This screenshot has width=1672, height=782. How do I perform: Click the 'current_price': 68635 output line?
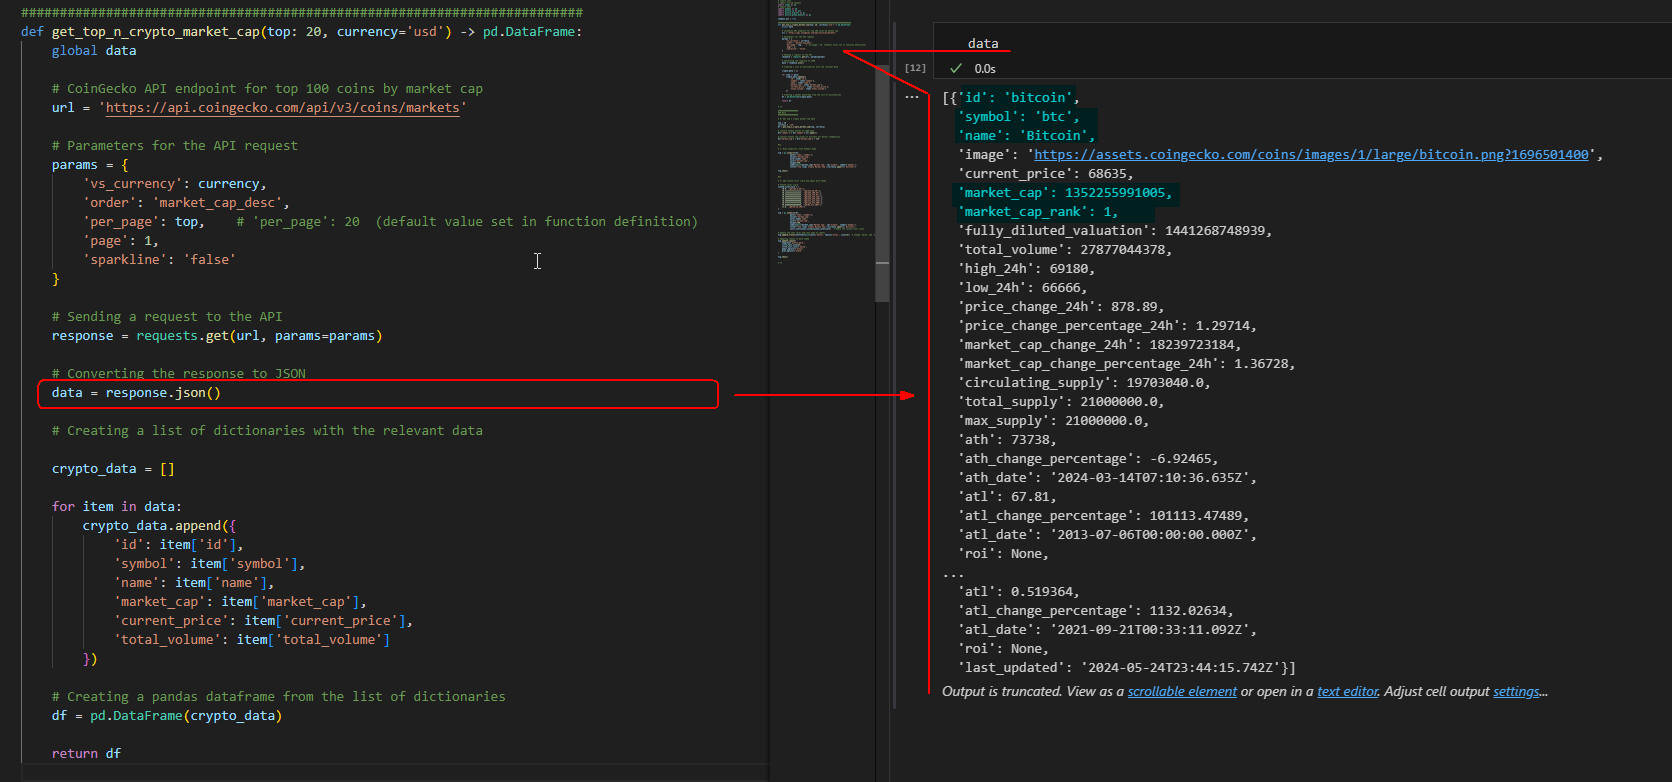point(1046,174)
